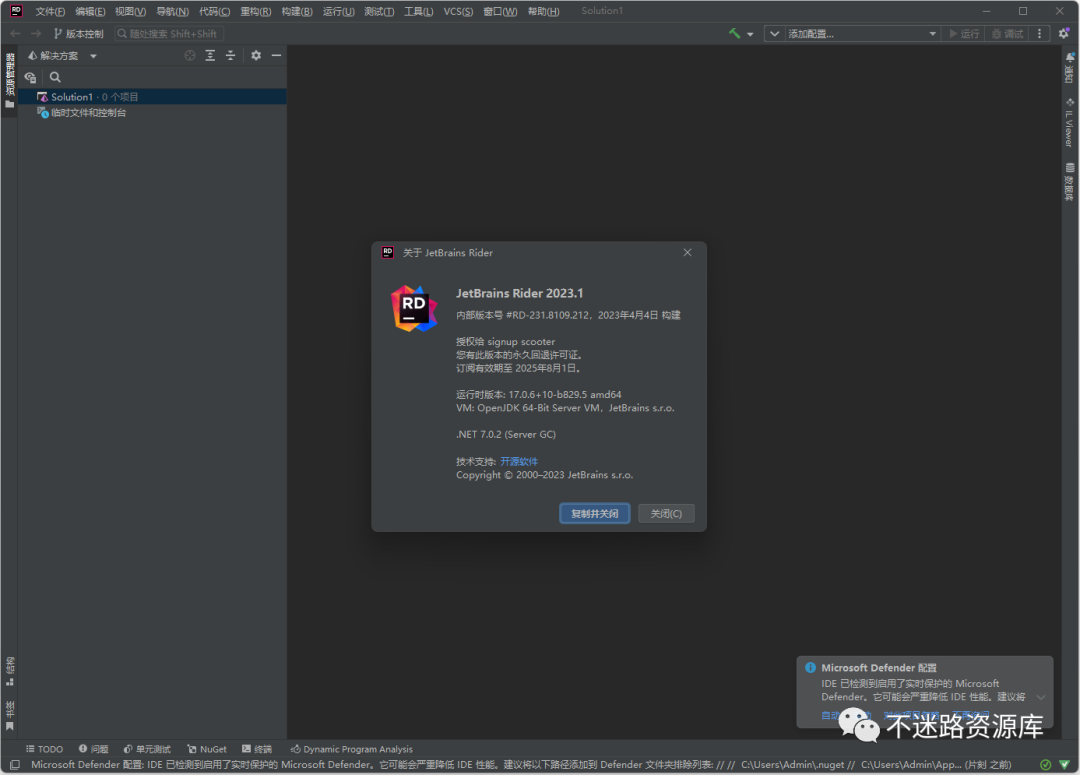
Task: Open the VCS(S) menu
Action: point(458,11)
